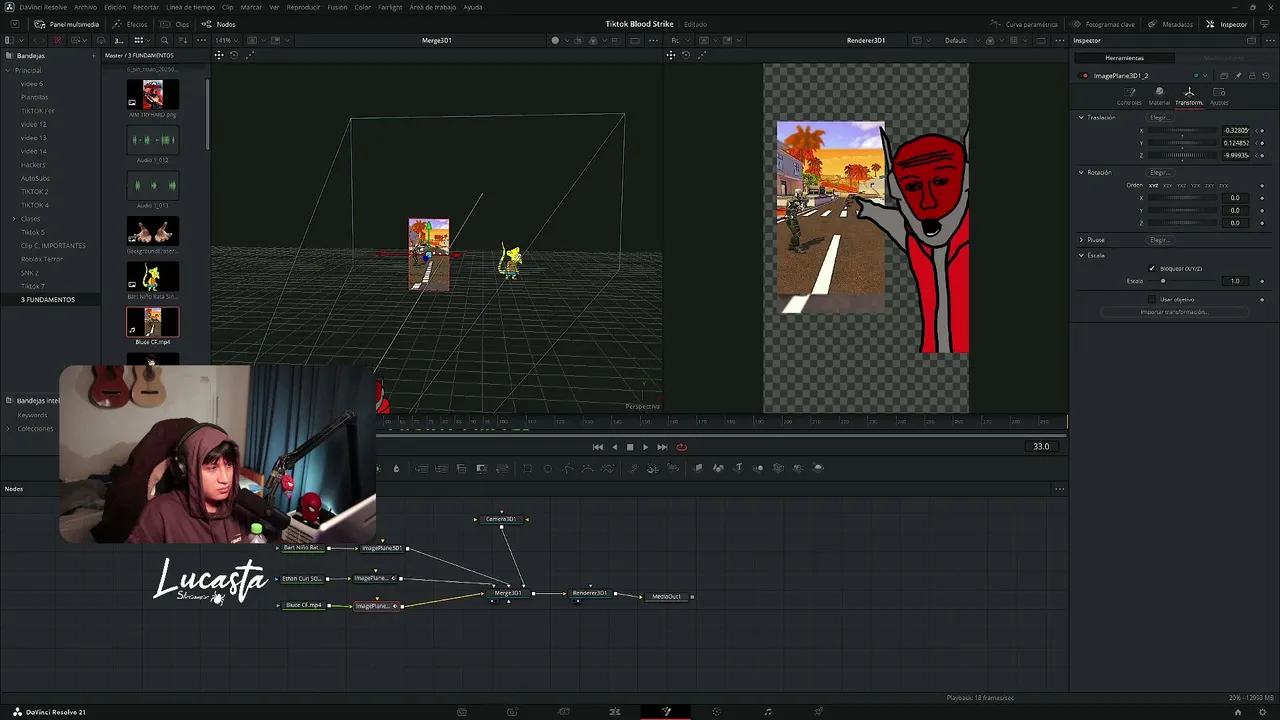
Task: Expand the Pivote section
Action: click(x=1081, y=240)
